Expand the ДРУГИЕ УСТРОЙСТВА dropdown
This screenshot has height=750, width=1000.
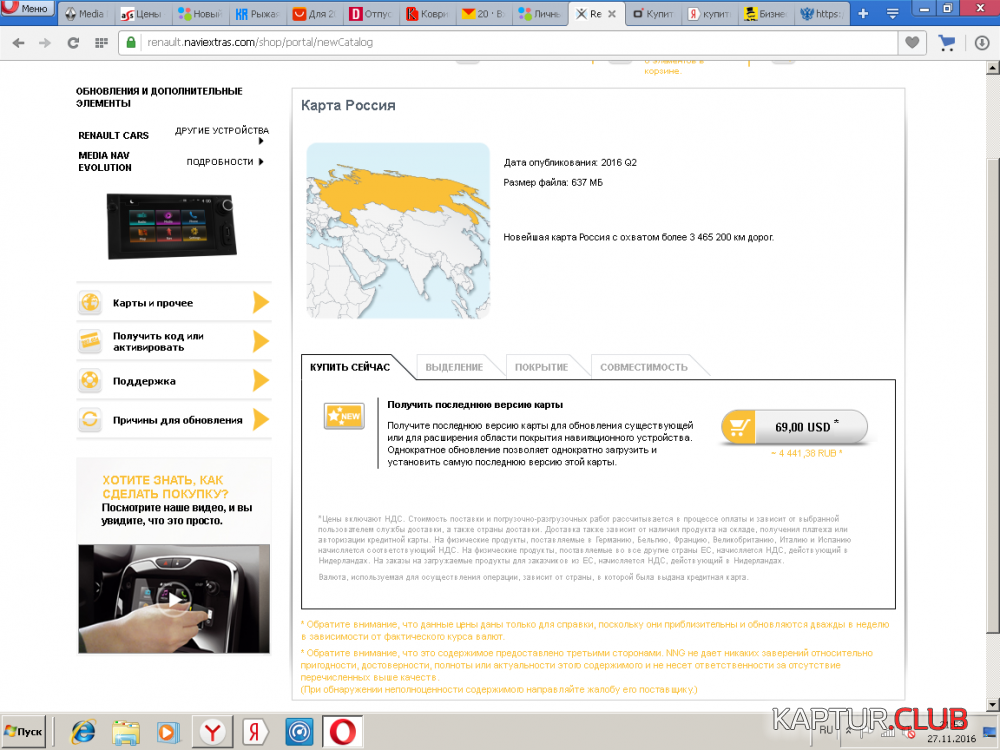222,131
